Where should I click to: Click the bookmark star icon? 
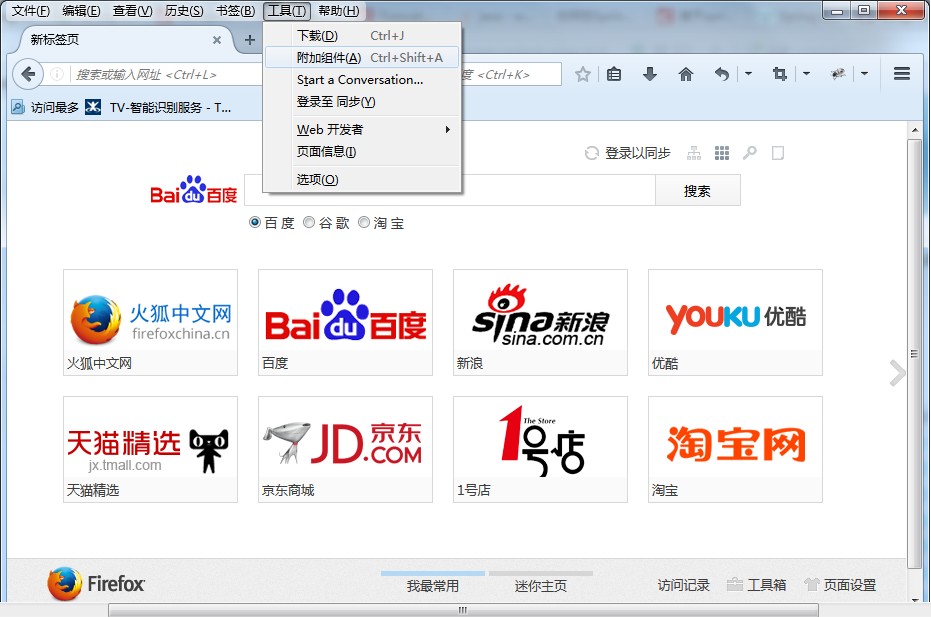[x=583, y=74]
